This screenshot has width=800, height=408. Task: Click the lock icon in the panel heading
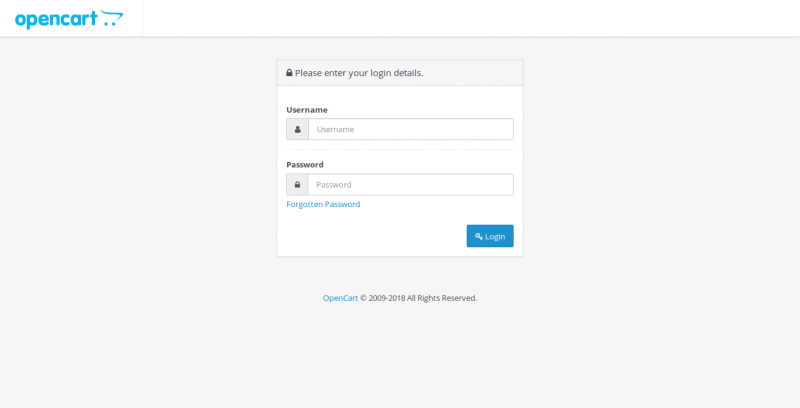289,73
